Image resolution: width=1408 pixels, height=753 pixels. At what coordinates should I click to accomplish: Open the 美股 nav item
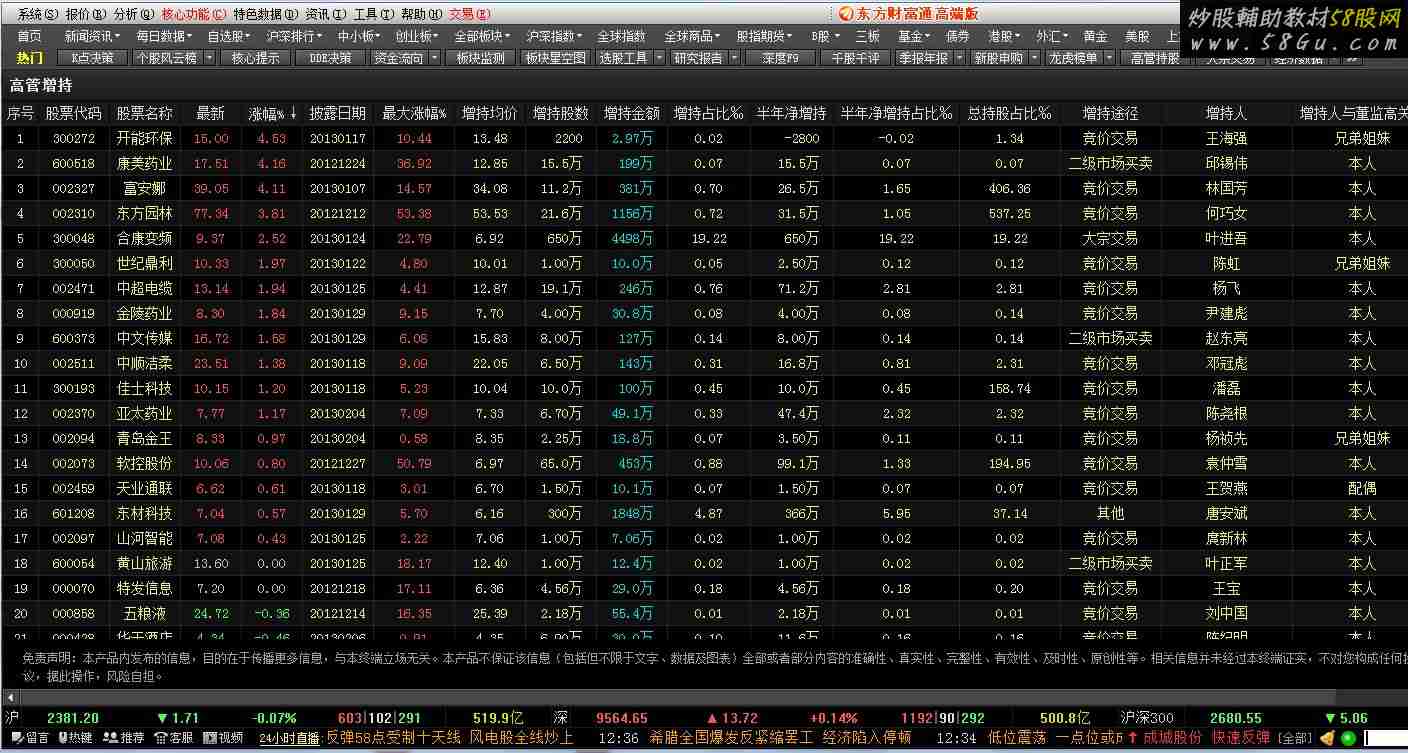point(1138,36)
